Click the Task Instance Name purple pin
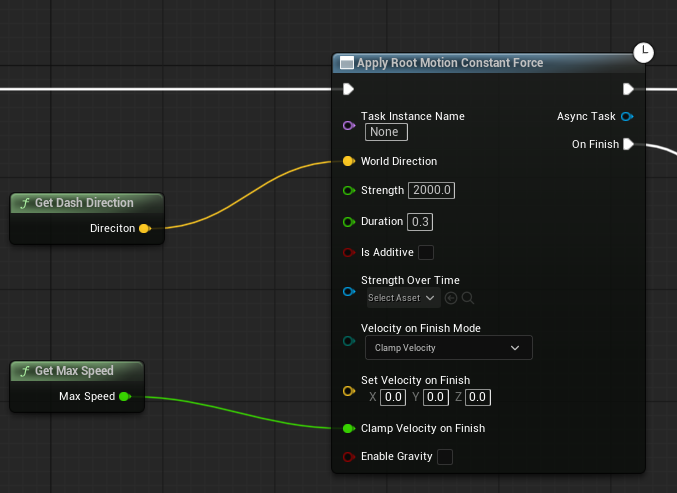 (349, 126)
